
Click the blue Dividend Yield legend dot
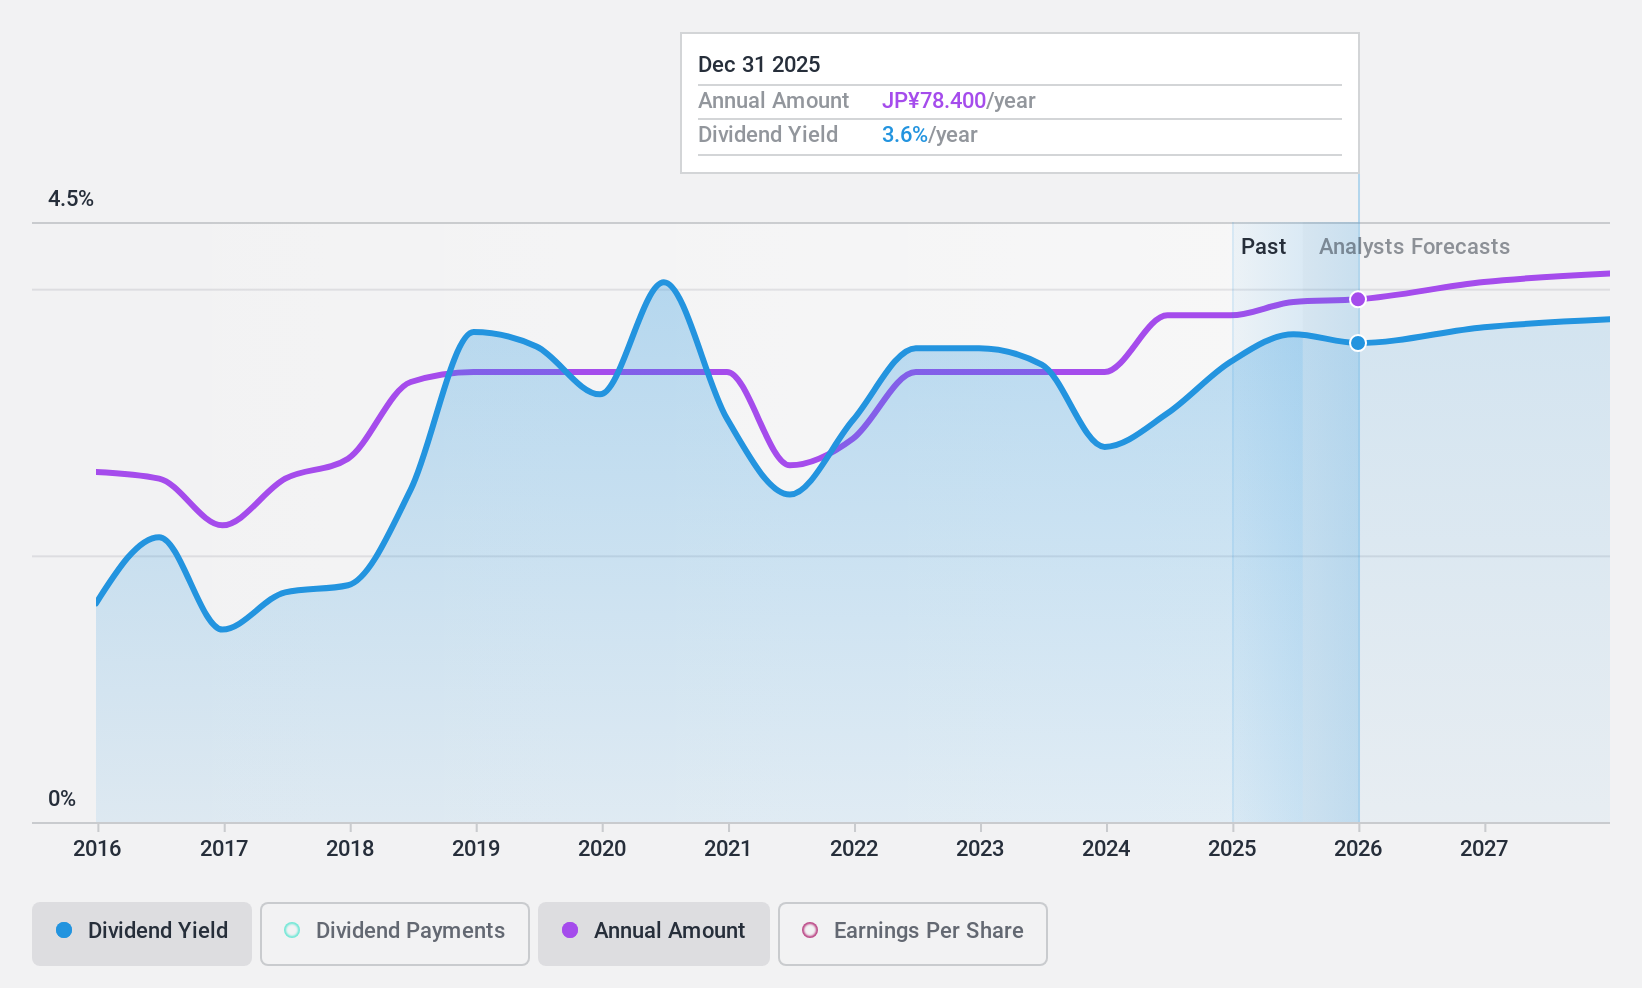[x=64, y=930]
